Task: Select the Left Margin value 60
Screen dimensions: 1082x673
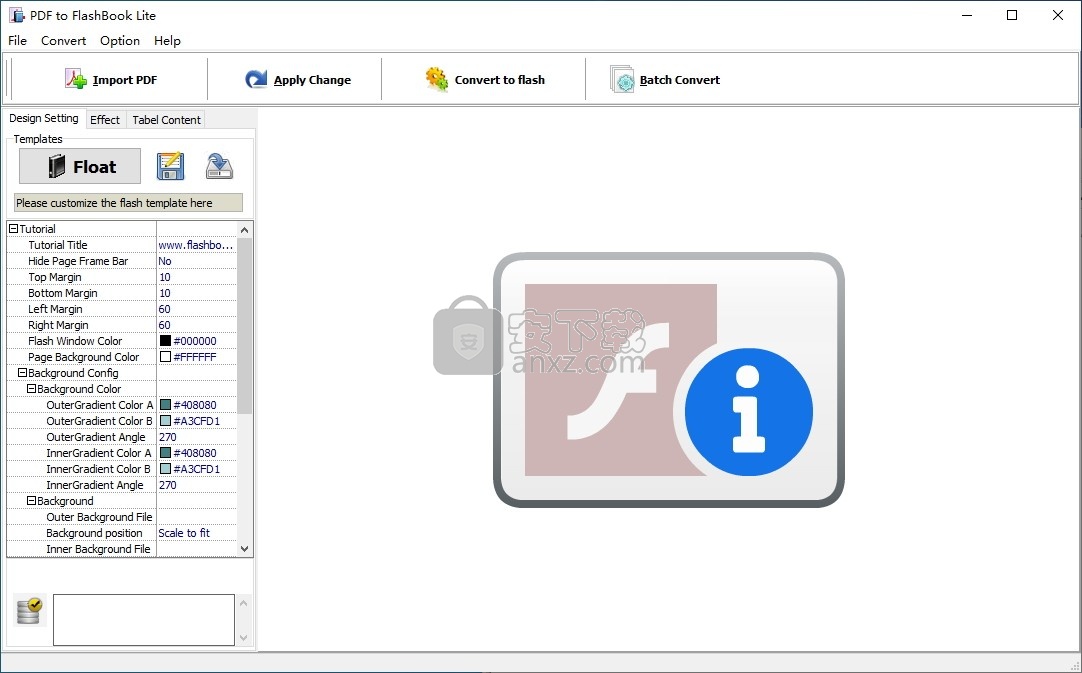Action: tap(197, 309)
